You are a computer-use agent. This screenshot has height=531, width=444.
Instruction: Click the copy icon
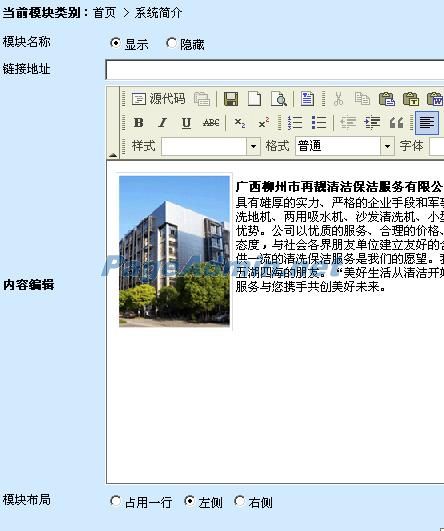pyautogui.click(x=362, y=99)
